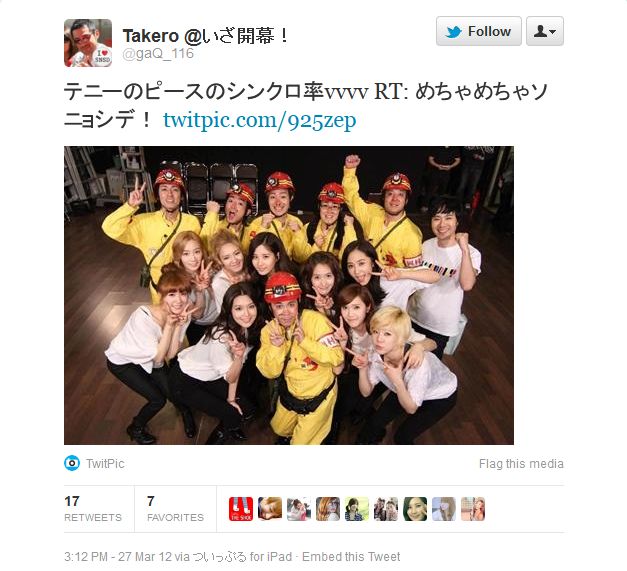627x571 pixels.
Task: Open the seventh retweeter avatar with dark green background
Action: (415, 509)
